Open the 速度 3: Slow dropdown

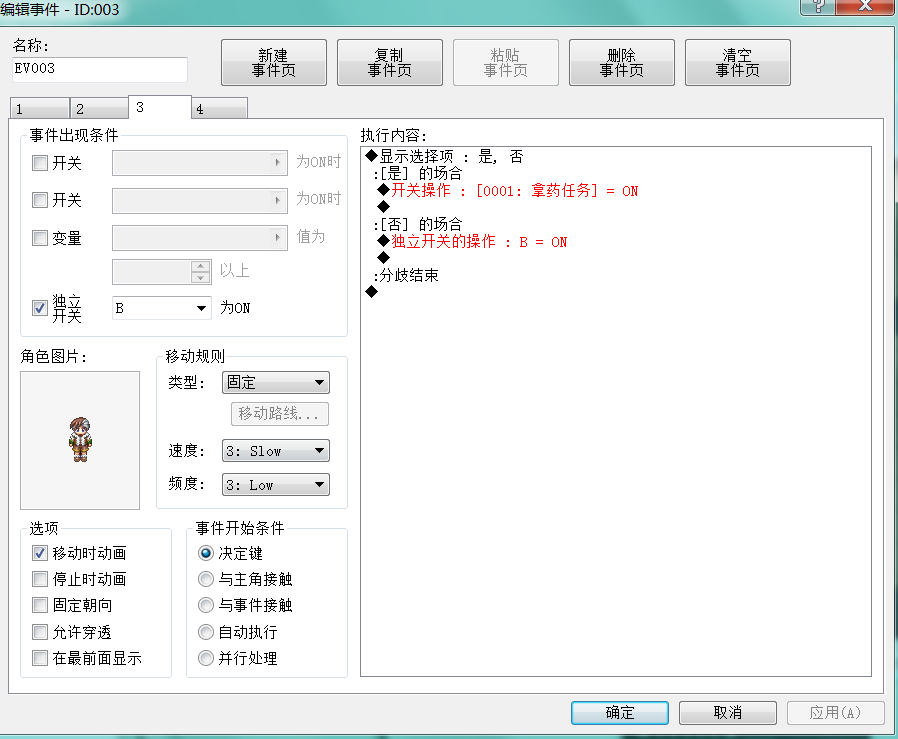tap(275, 451)
